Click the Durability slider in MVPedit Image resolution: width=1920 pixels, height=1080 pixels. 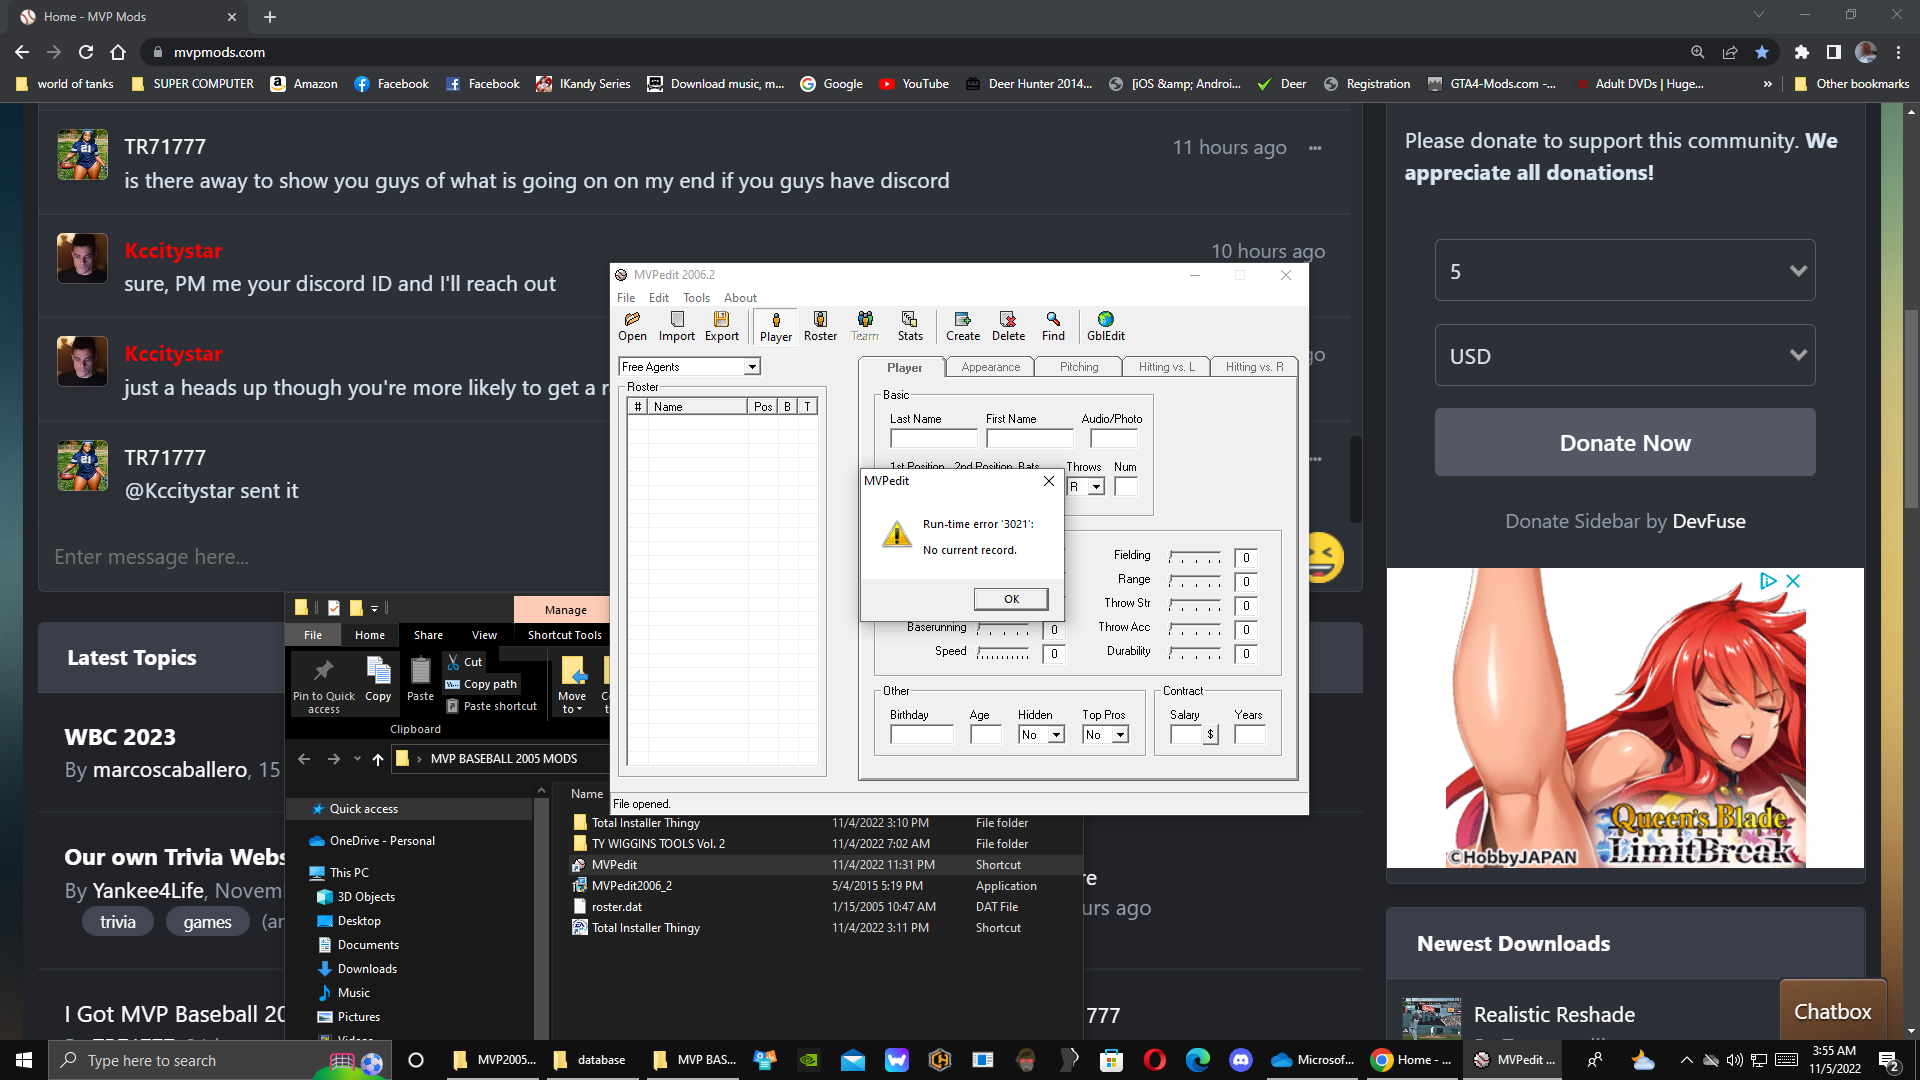(1195, 653)
